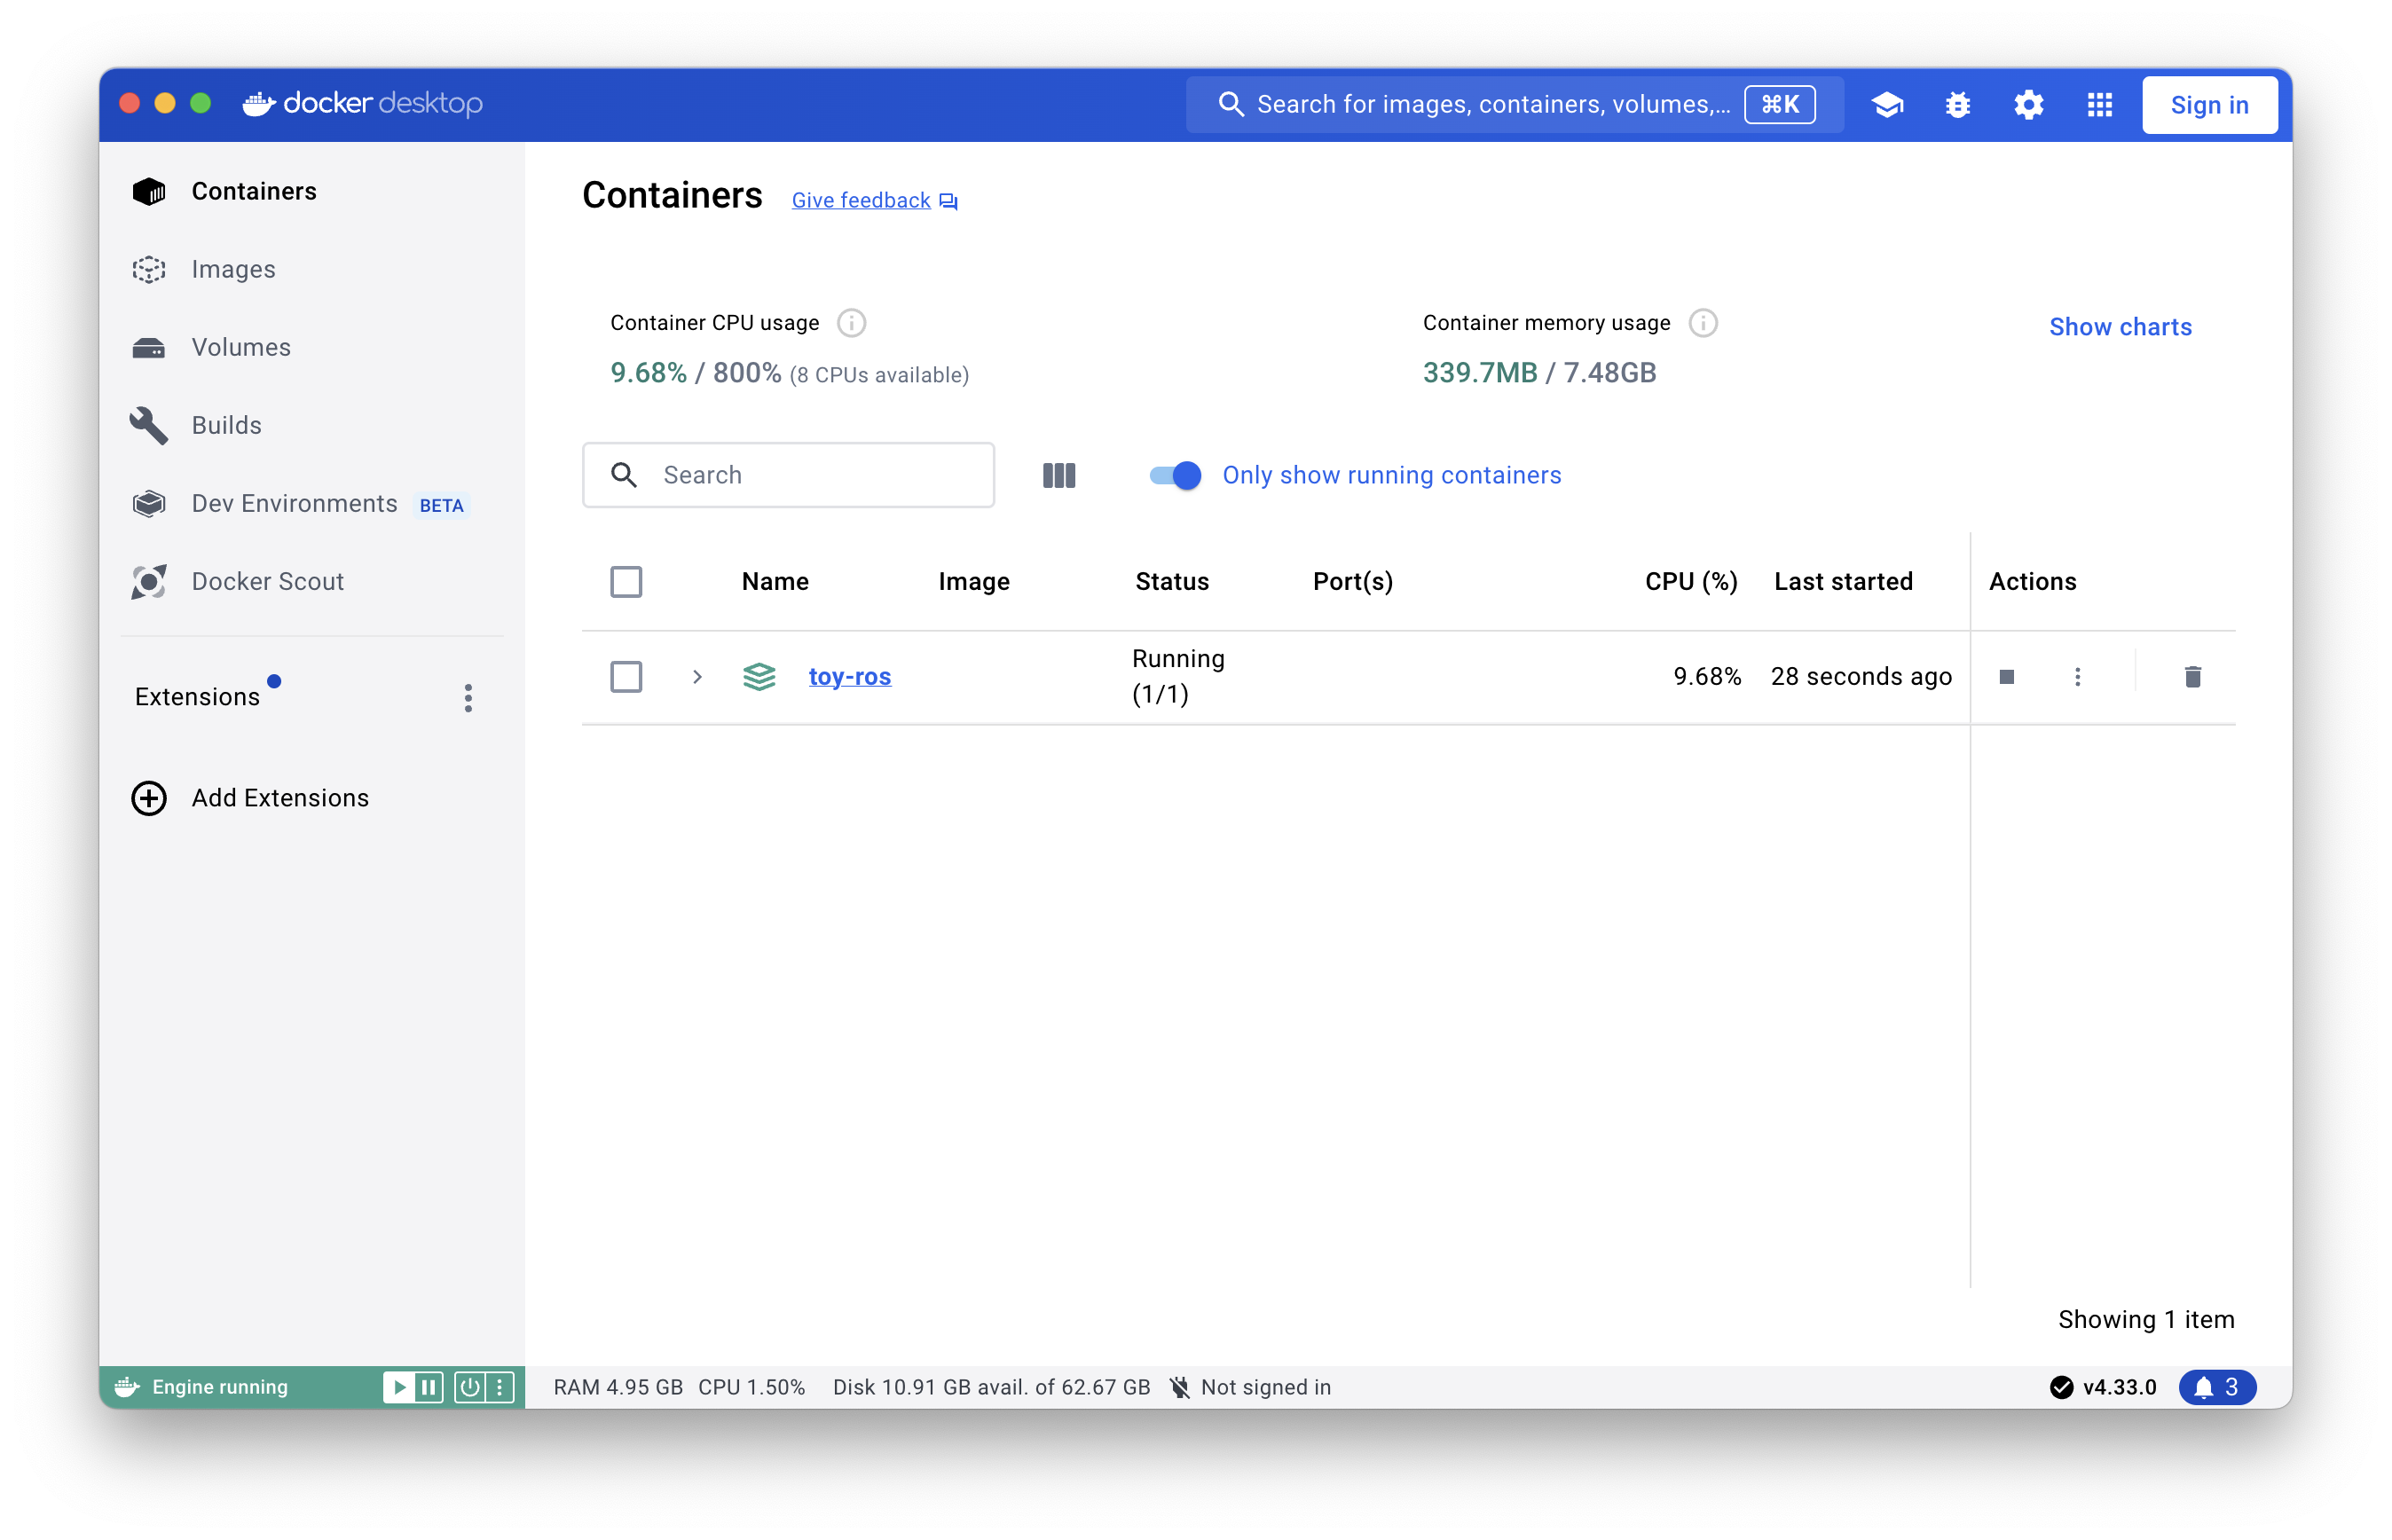Click the Container CPU usage info icon
Viewport: 2392px width, 1540px height.
851,323
